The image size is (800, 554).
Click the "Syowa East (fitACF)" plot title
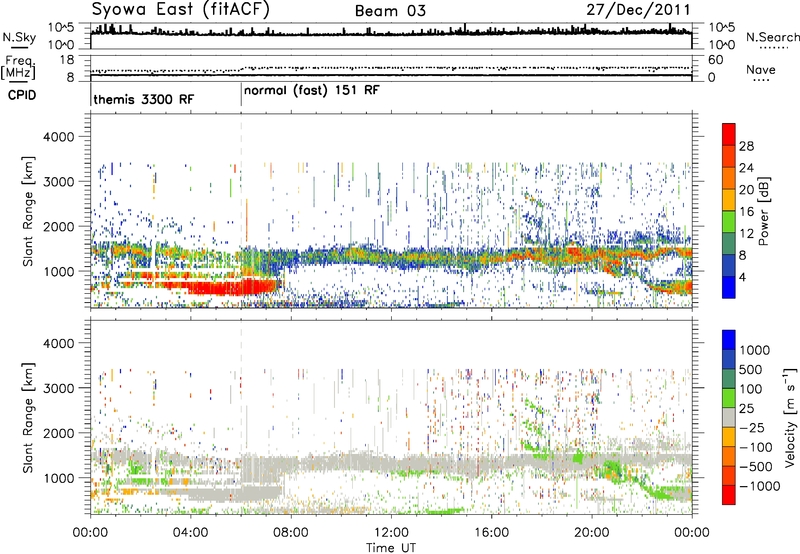[180, 9]
